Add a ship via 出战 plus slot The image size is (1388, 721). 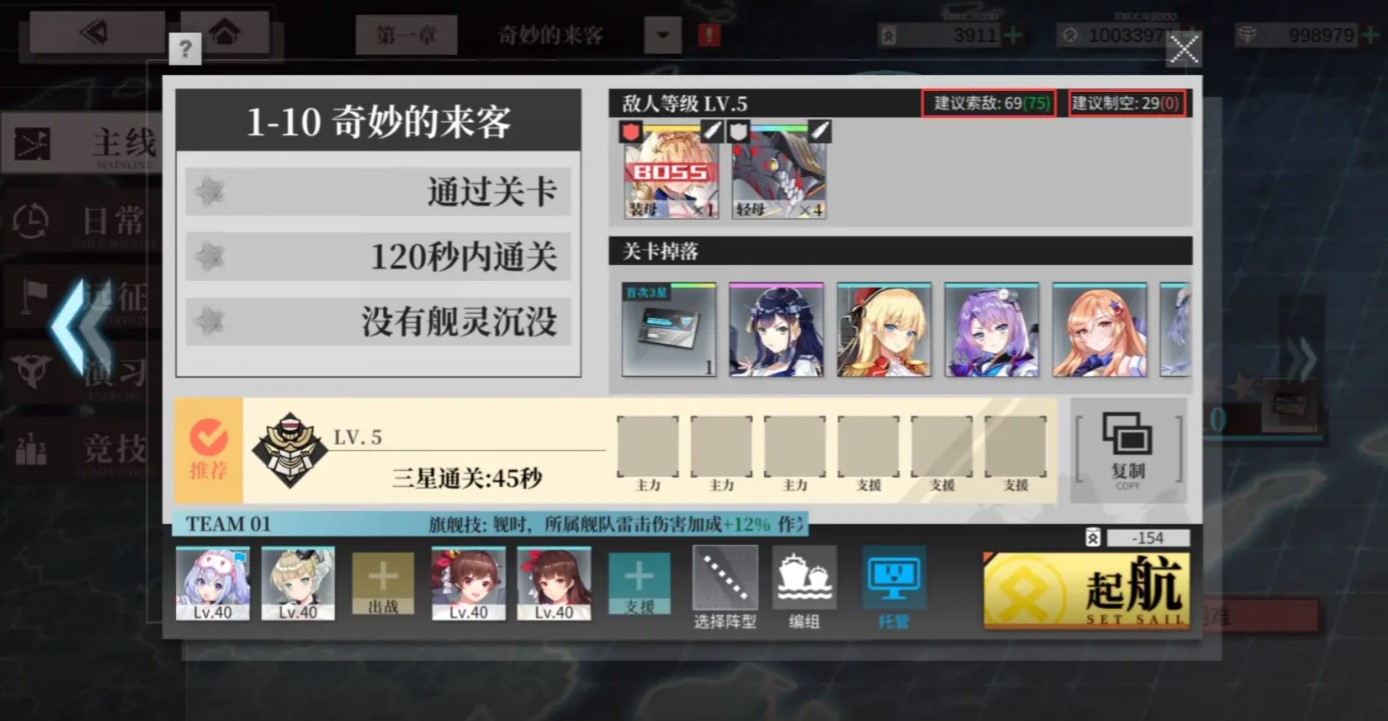(x=383, y=583)
